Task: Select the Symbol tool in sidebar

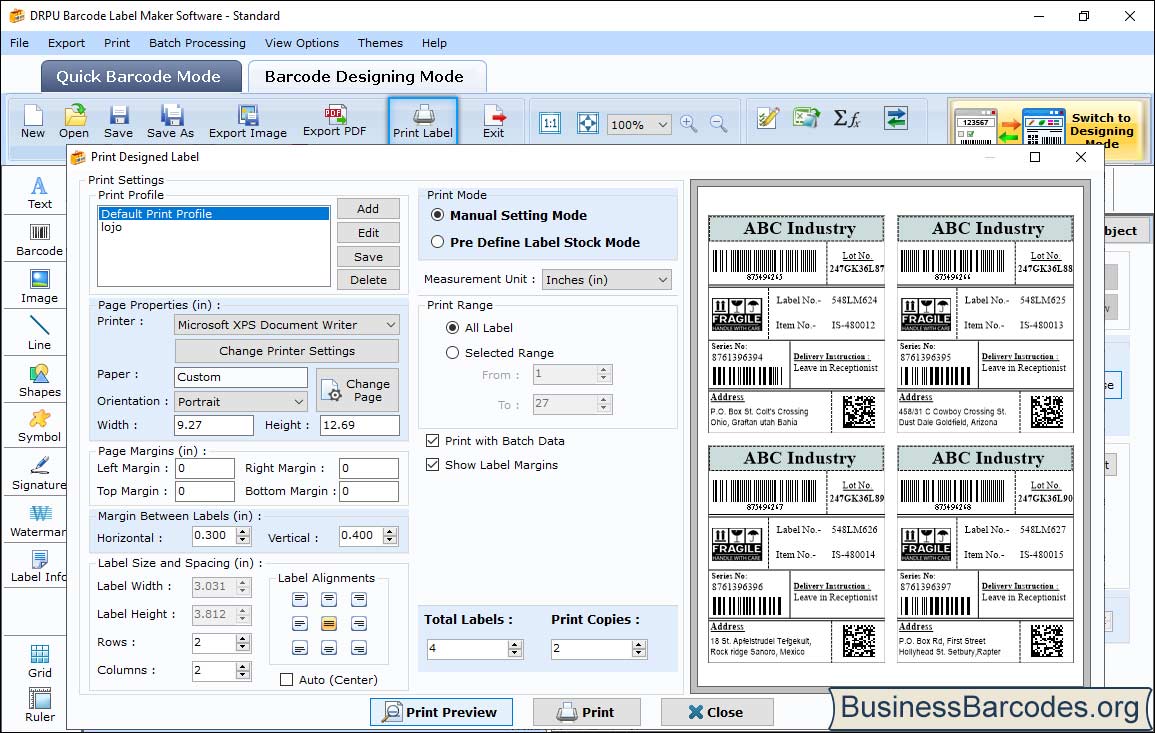Action: tap(39, 426)
